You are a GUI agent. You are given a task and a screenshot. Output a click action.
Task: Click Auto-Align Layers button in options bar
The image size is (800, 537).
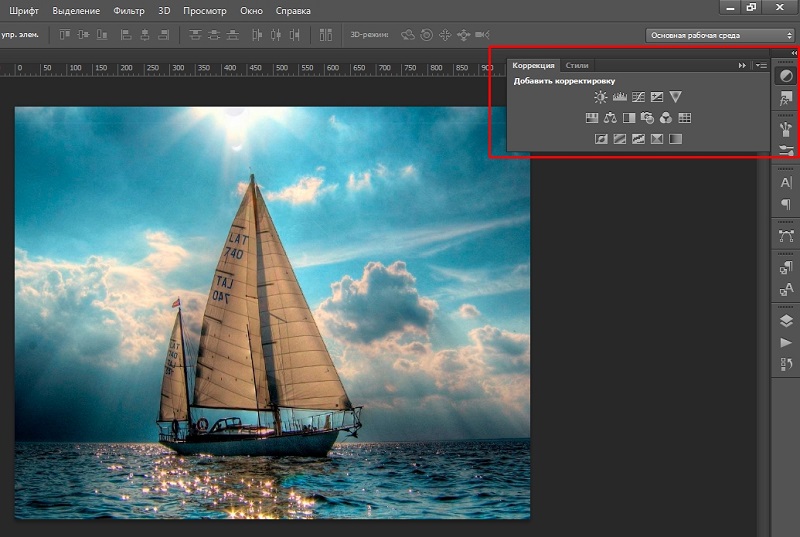tap(326, 35)
